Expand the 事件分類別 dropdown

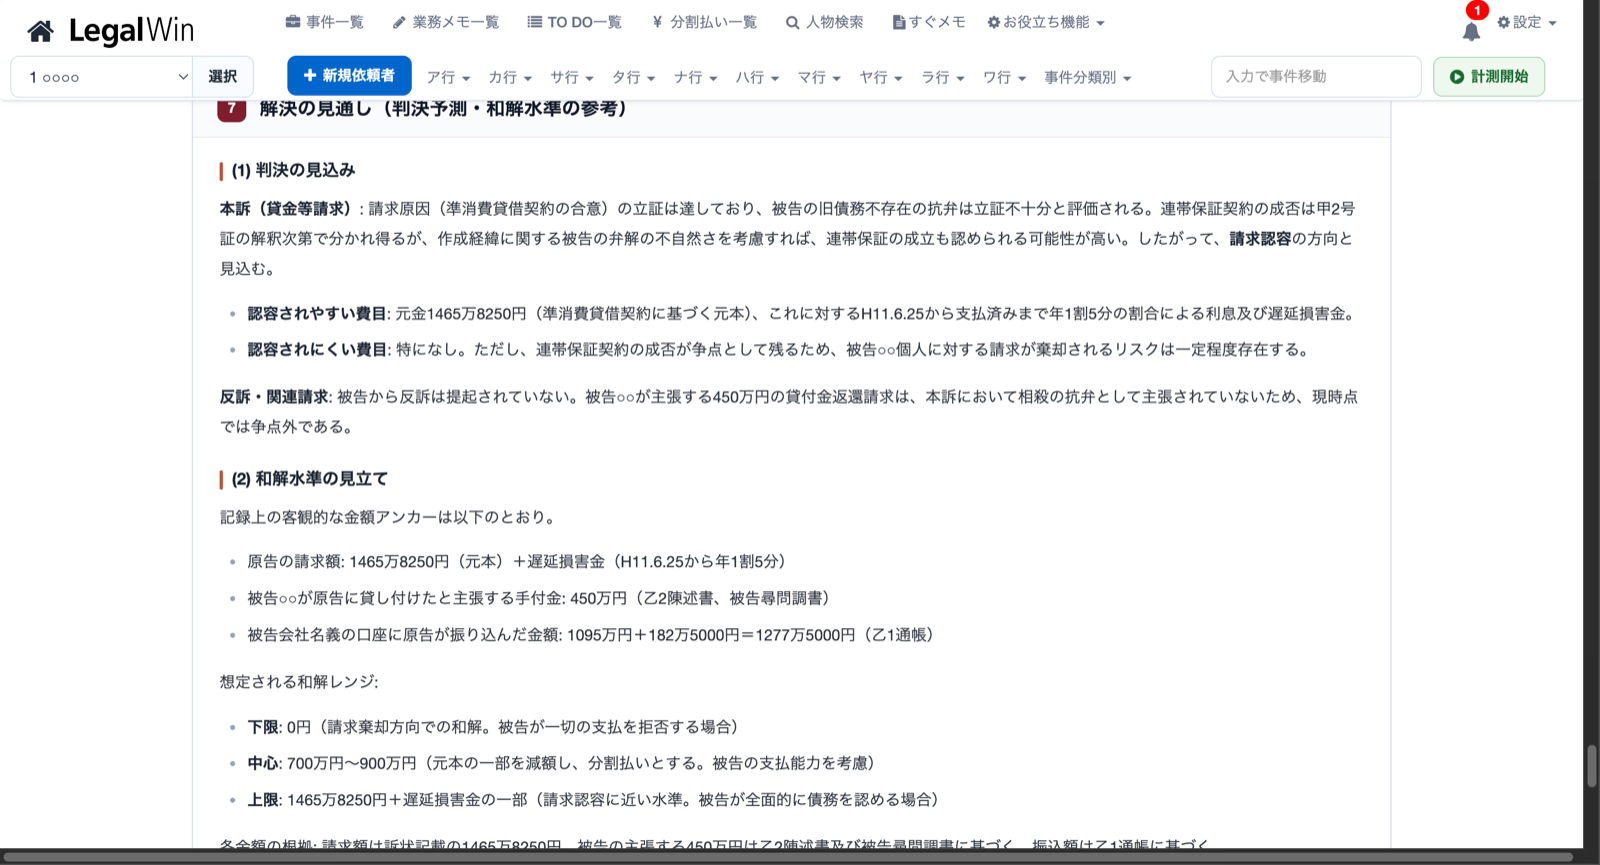pyautogui.click(x=1088, y=77)
